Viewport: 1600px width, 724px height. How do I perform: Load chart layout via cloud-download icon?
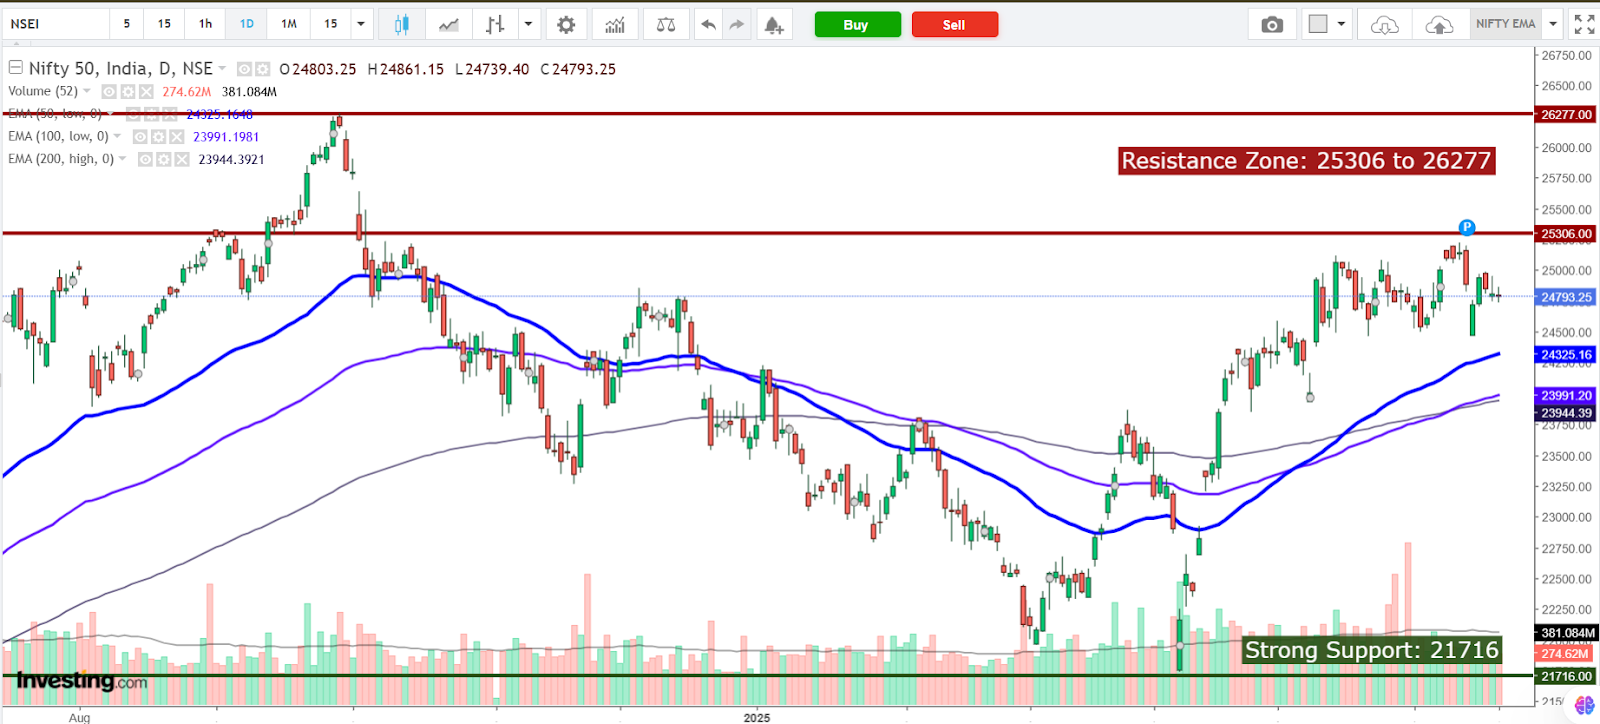(1384, 25)
